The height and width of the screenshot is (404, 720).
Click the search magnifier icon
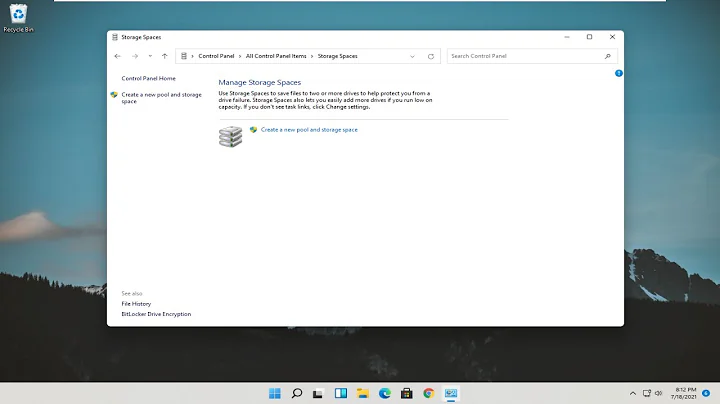coord(608,56)
